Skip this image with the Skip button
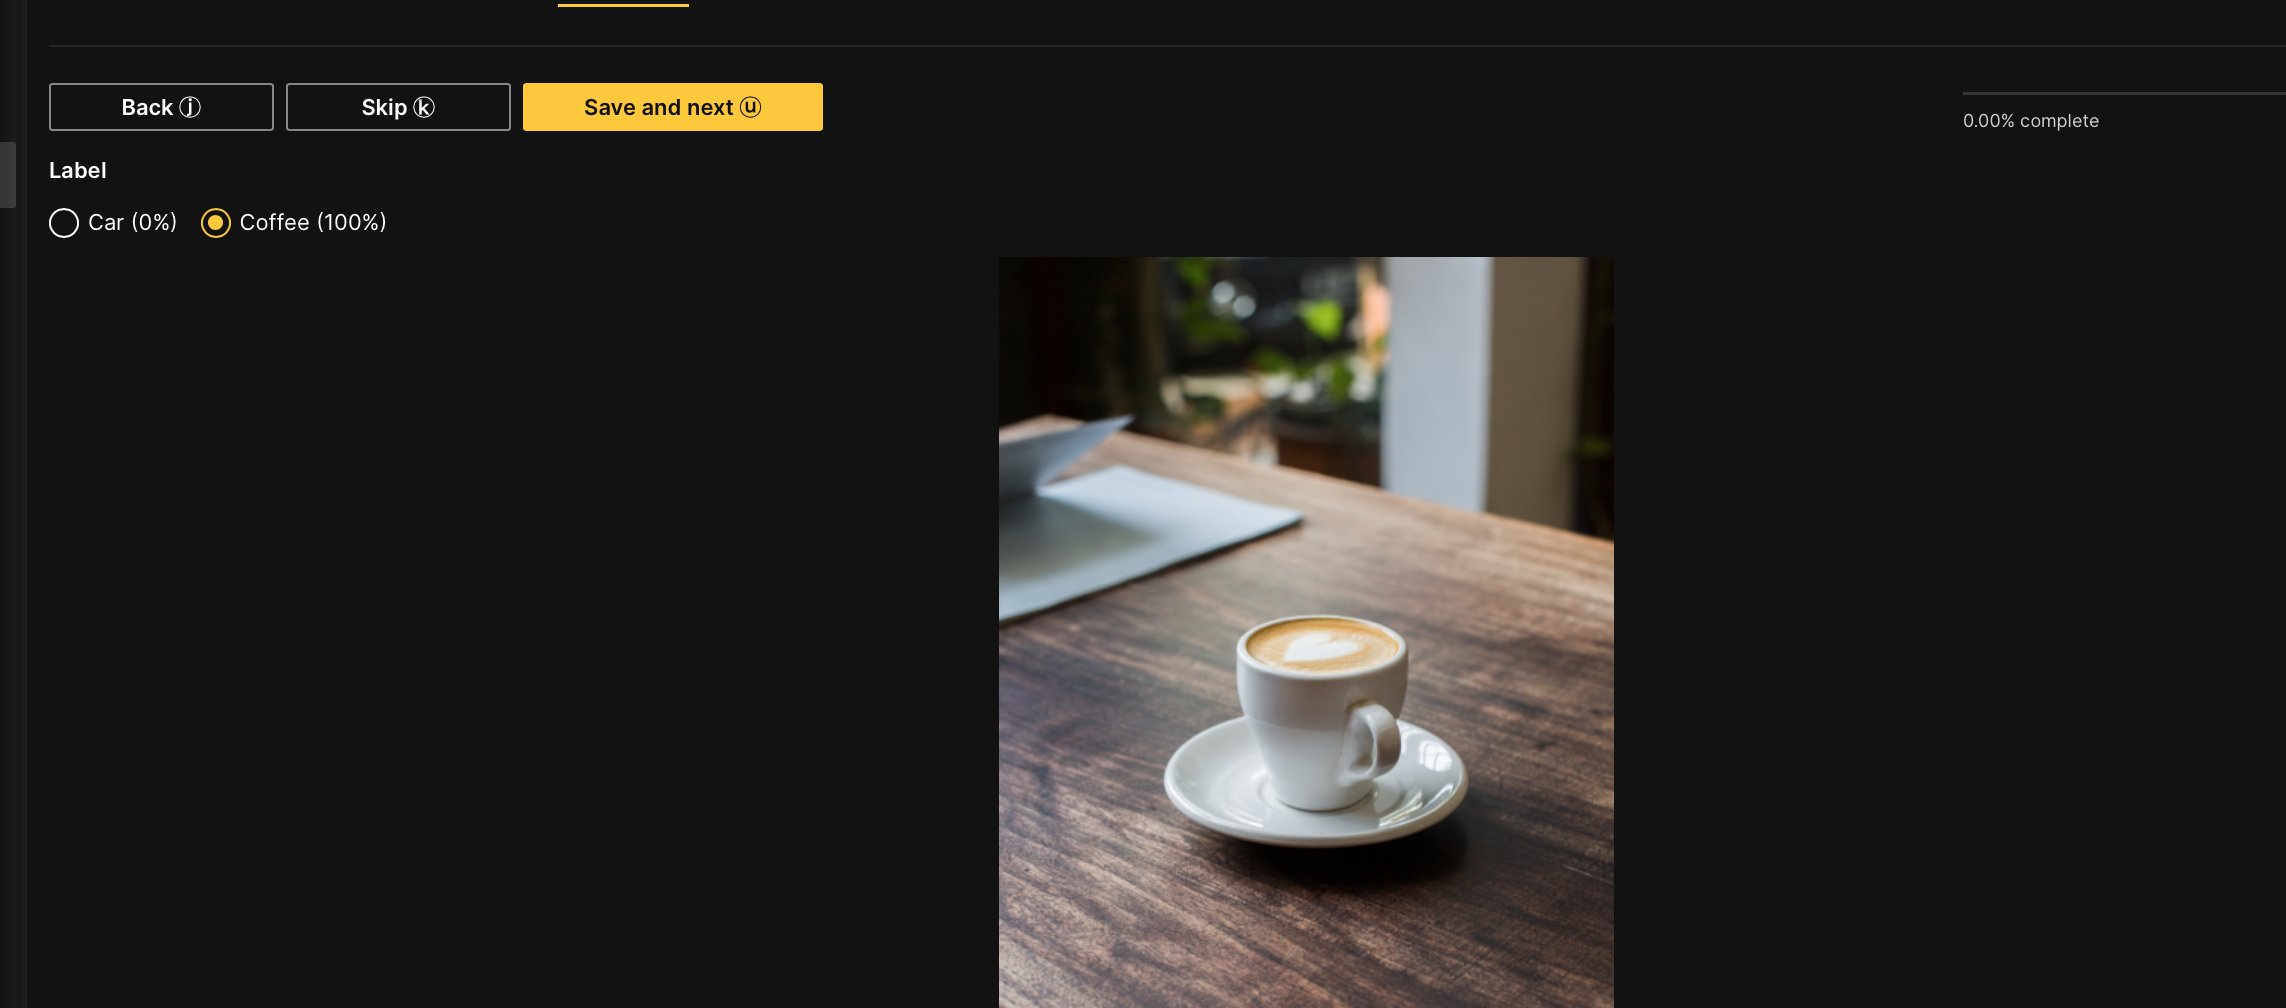 (x=398, y=107)
